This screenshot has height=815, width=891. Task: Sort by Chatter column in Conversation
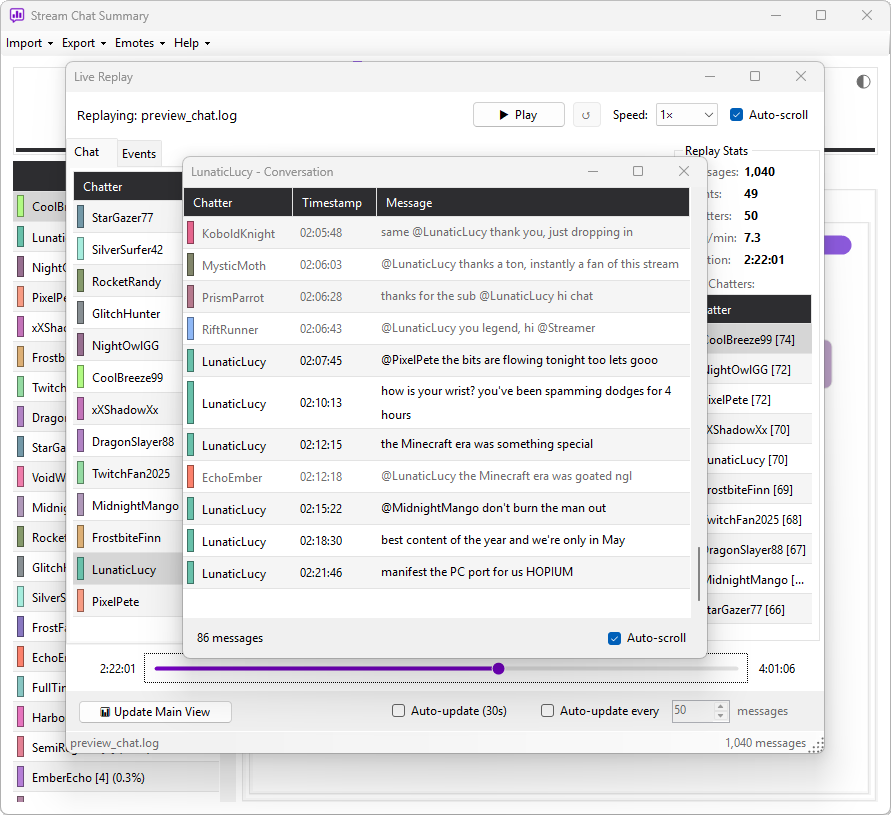[x=238, y=203]
